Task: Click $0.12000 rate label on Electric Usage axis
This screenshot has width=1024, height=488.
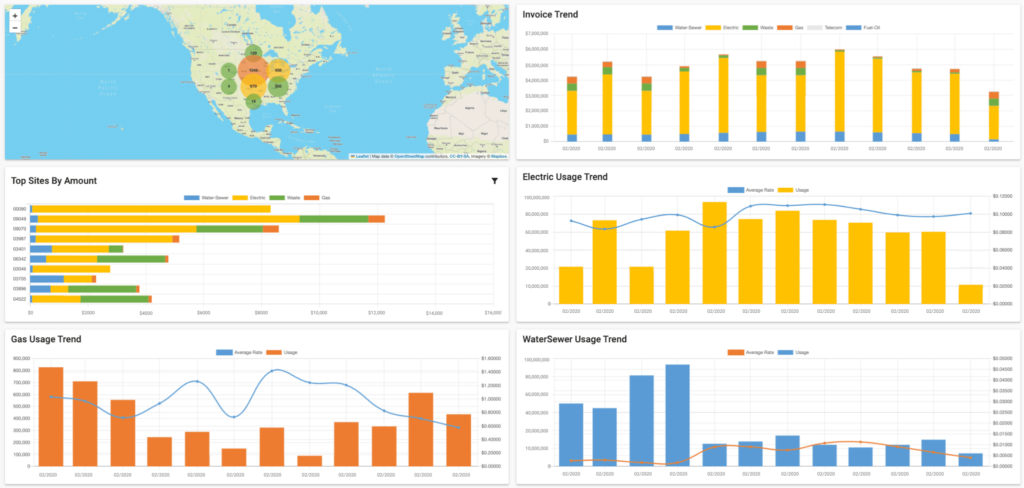Action: [x=1002, y=196]
